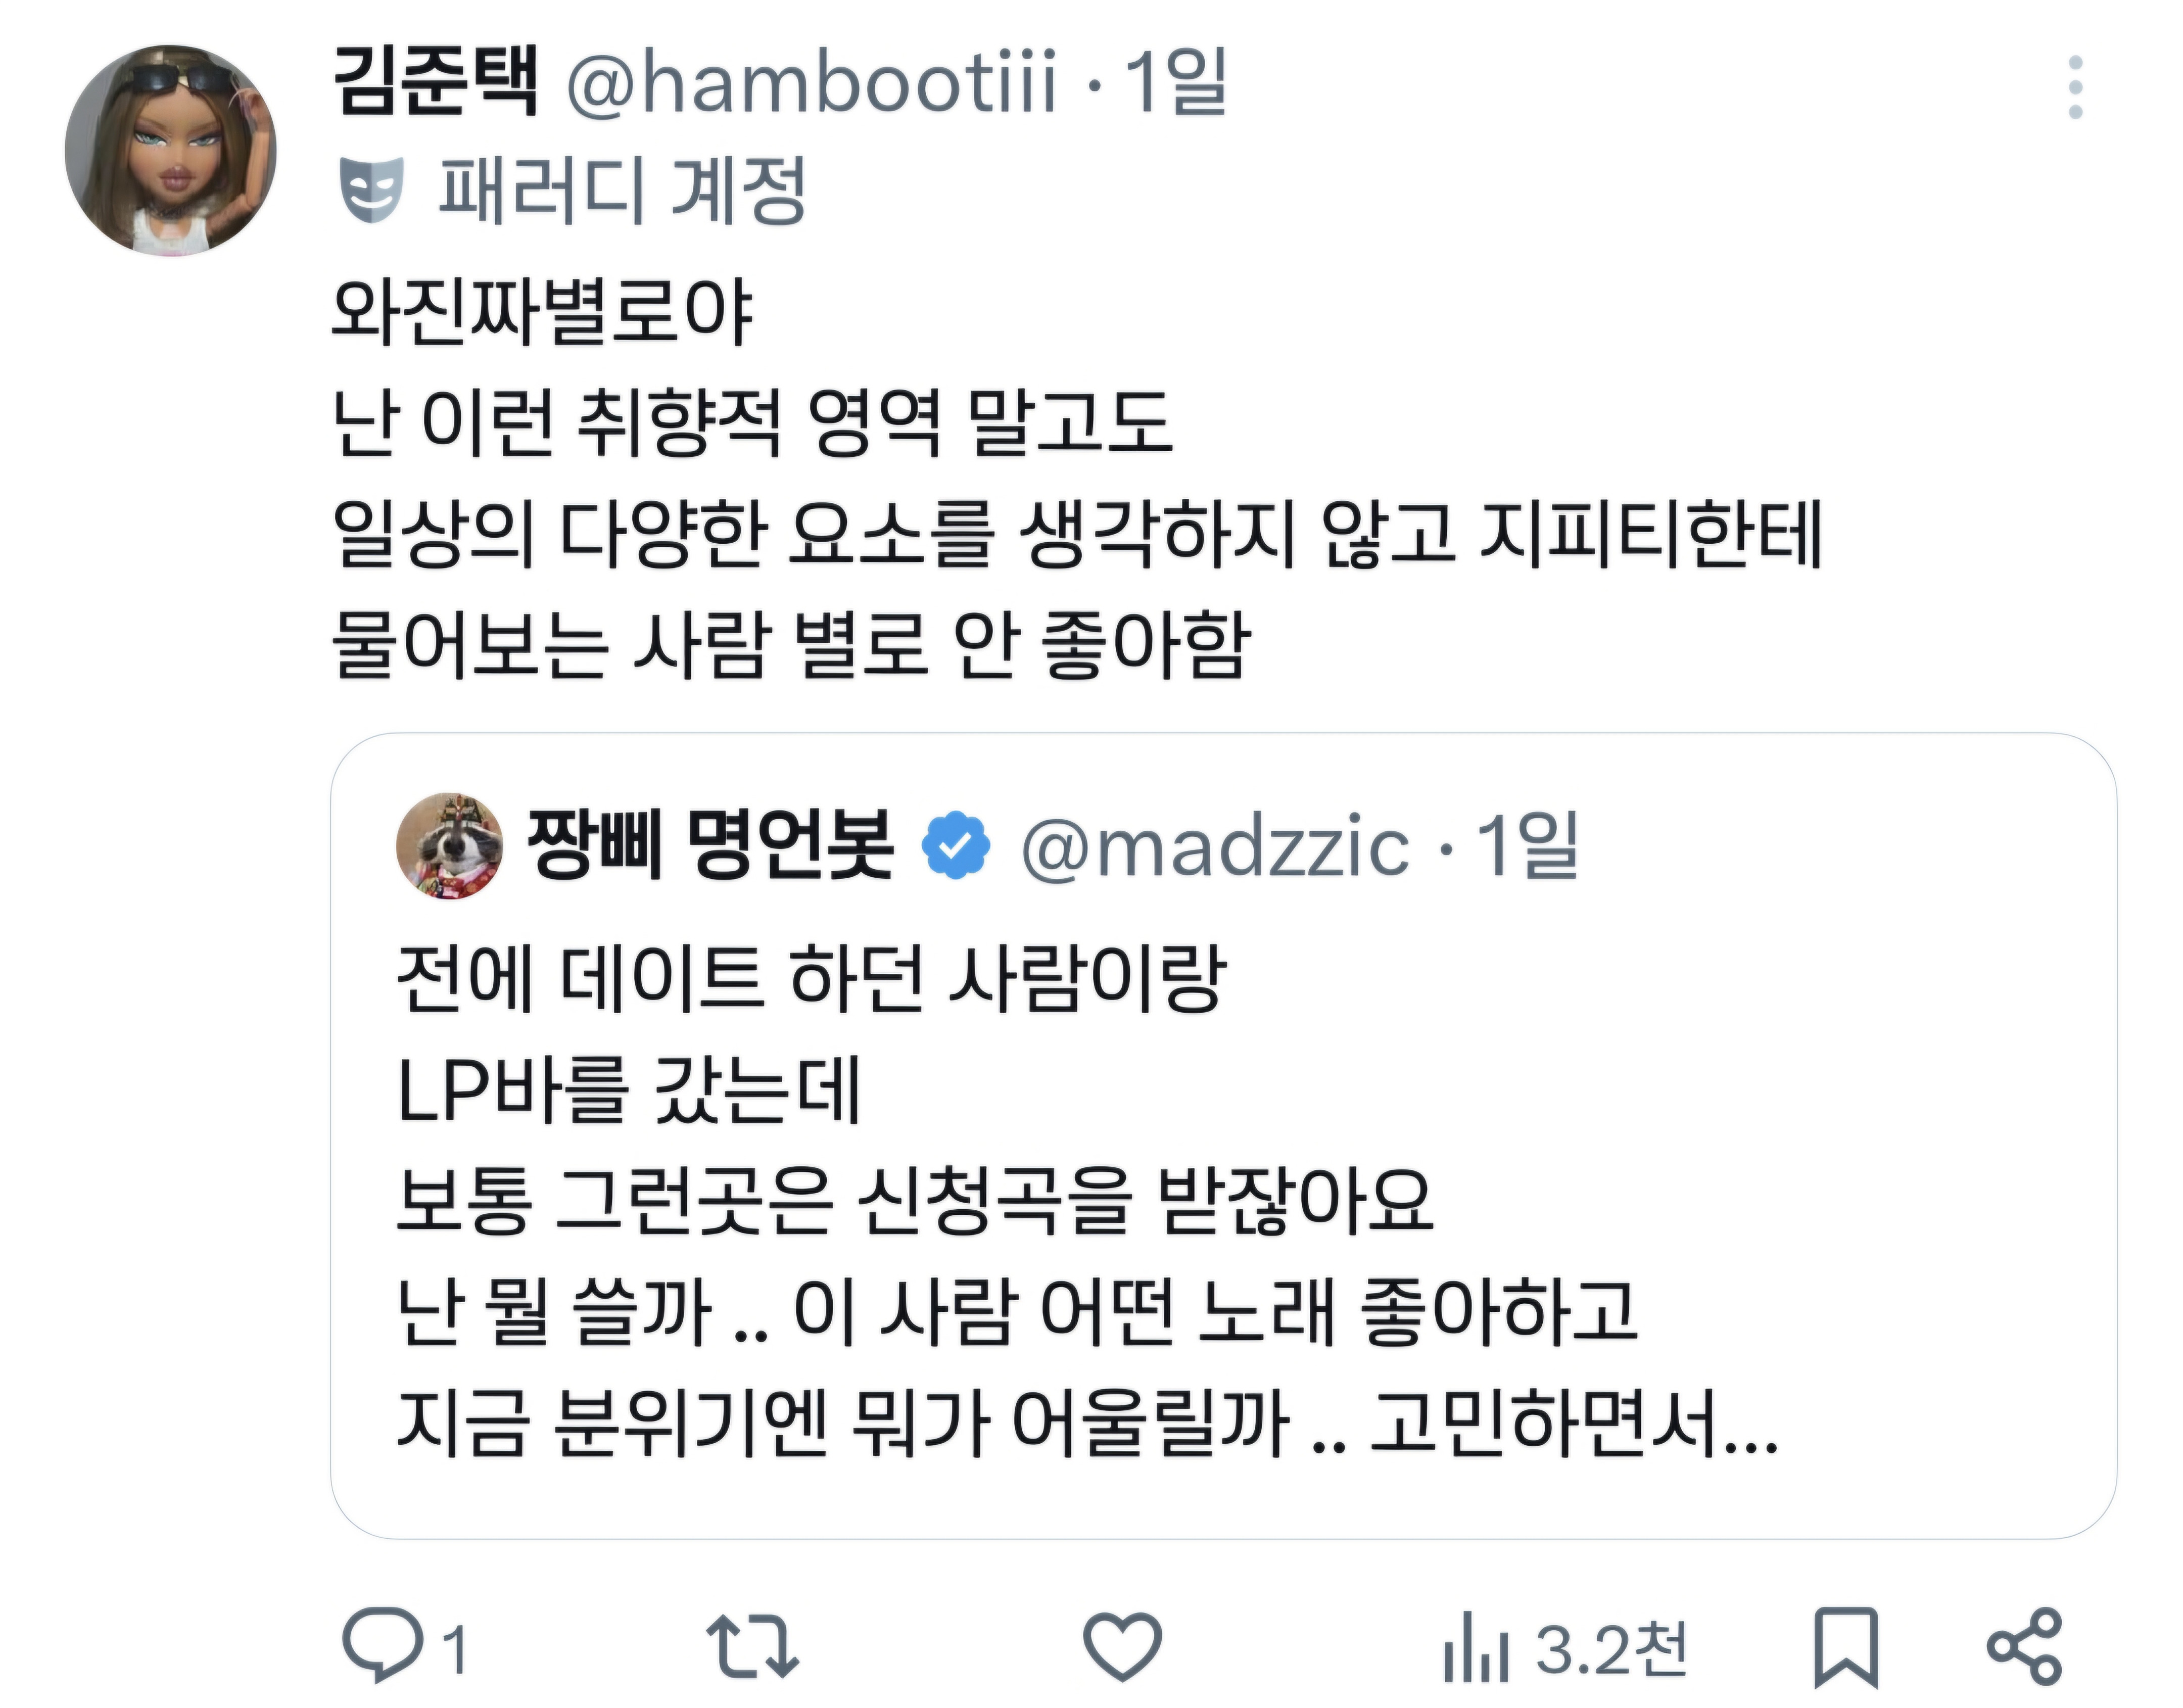Open 짱뻬 명언봇 display name
Viewport: 2183px width, 1708px height.
pos(710,845)
